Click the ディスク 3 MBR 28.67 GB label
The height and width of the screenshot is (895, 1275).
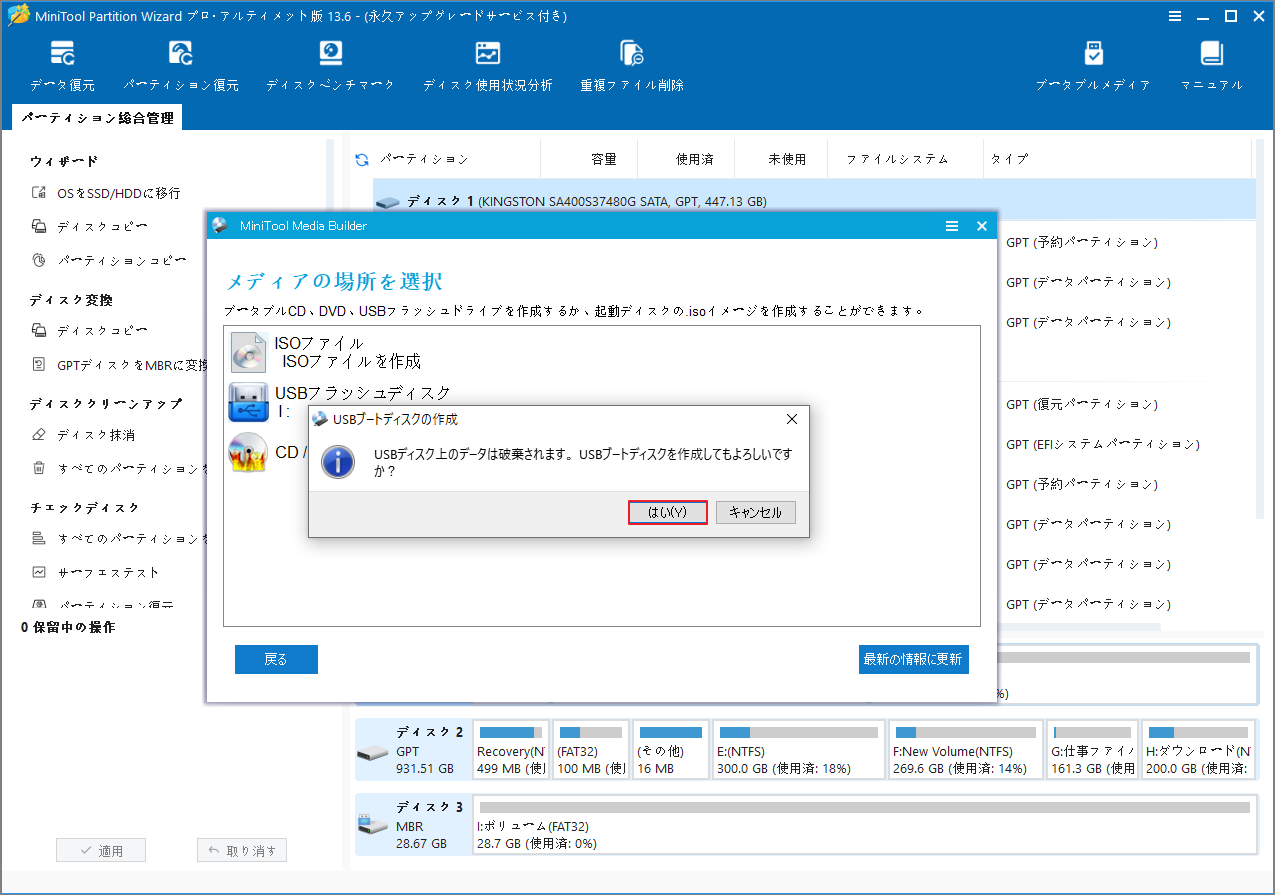[429, 825]
